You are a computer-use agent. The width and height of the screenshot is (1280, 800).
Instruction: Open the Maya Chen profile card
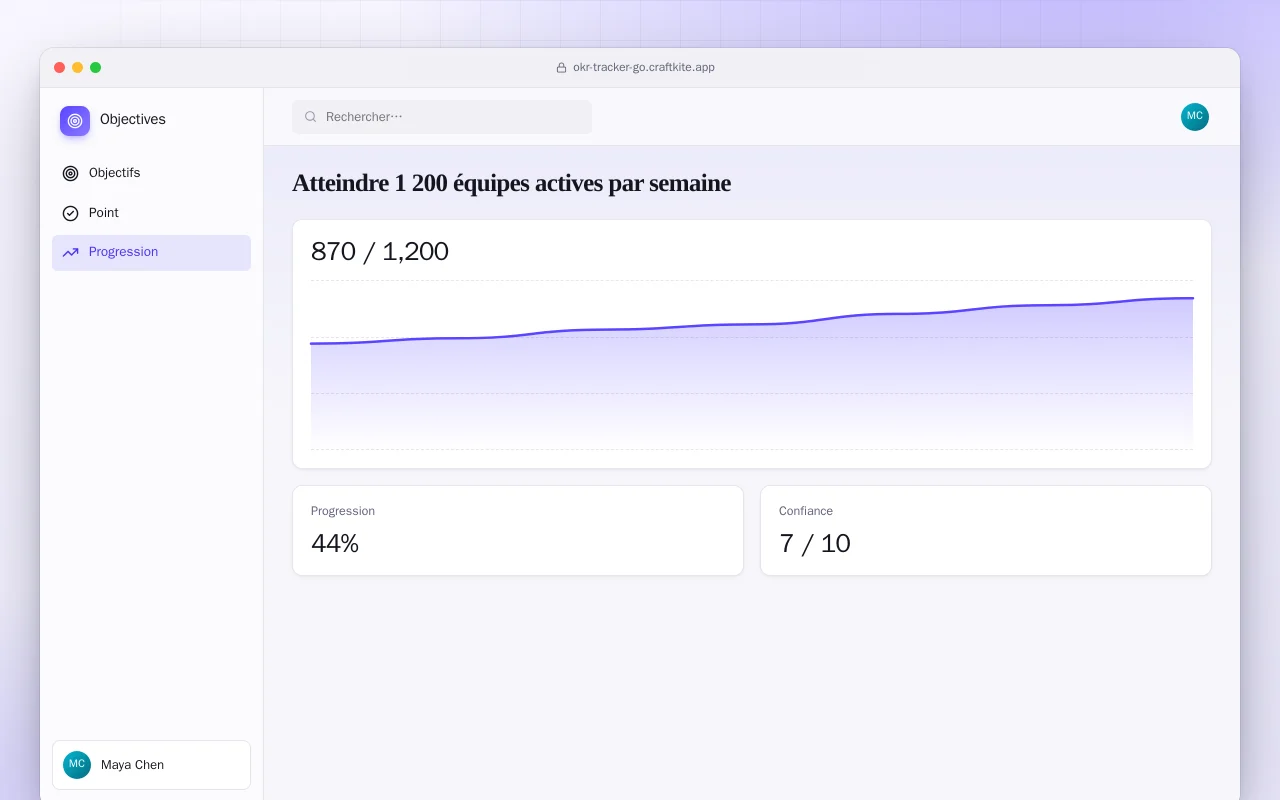pyautogui.click(x=151, y=765)
